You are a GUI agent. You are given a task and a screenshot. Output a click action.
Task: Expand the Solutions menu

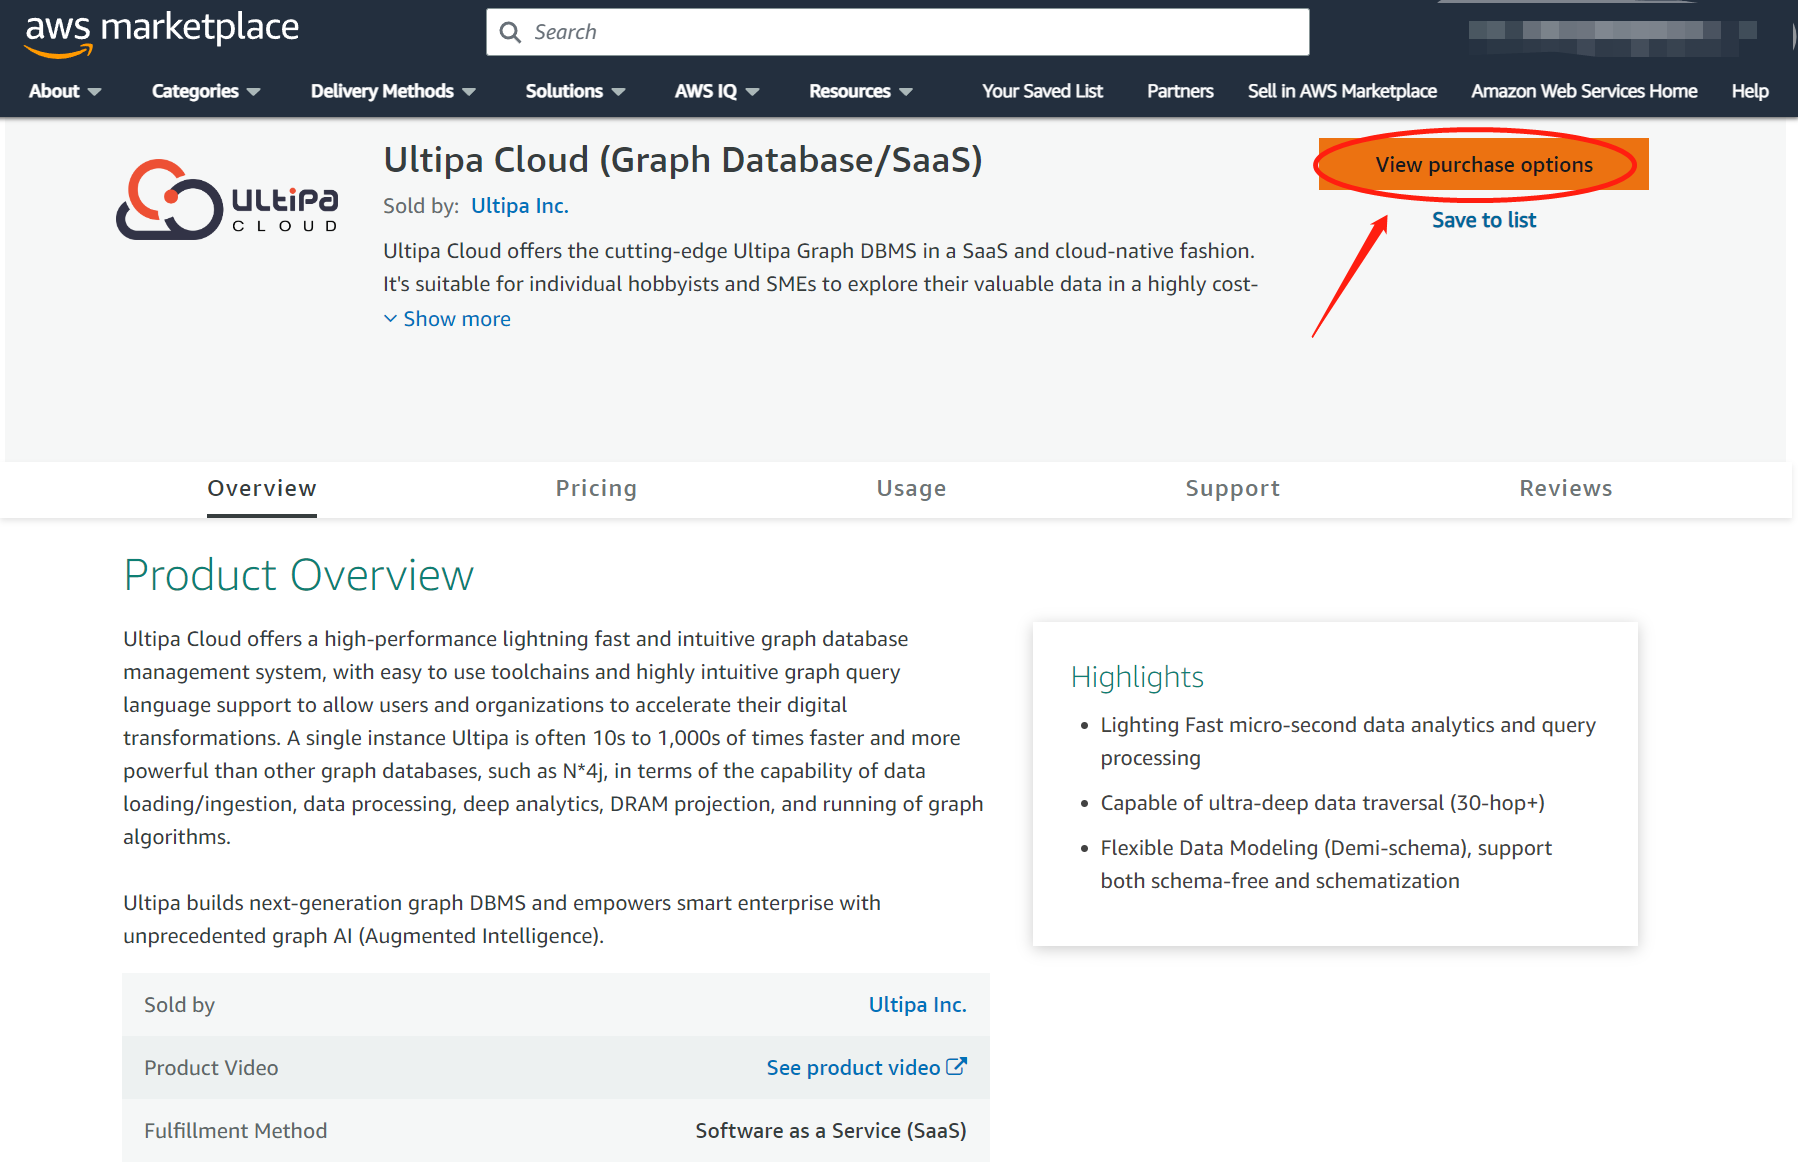pyautogui.click(x=575, y=91)
